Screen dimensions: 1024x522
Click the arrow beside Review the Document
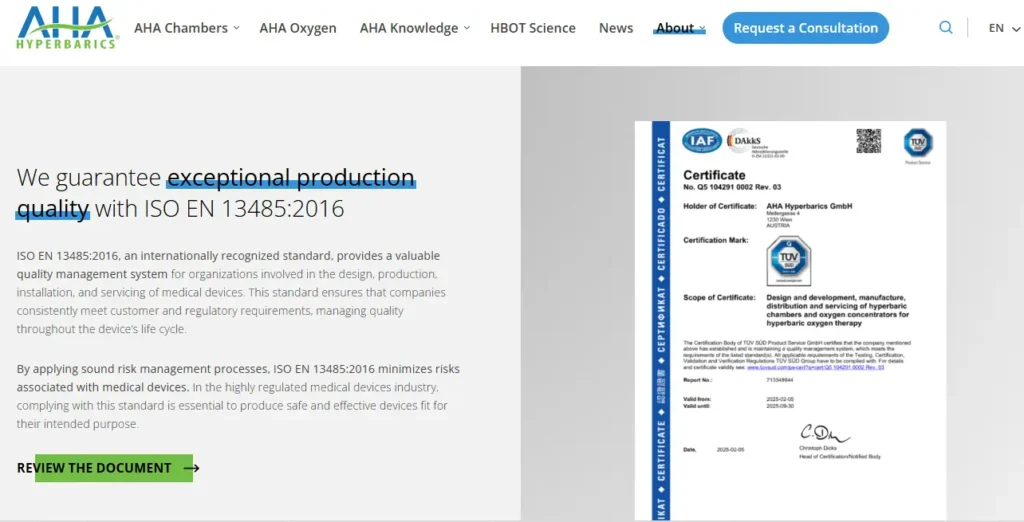[191, 468]
